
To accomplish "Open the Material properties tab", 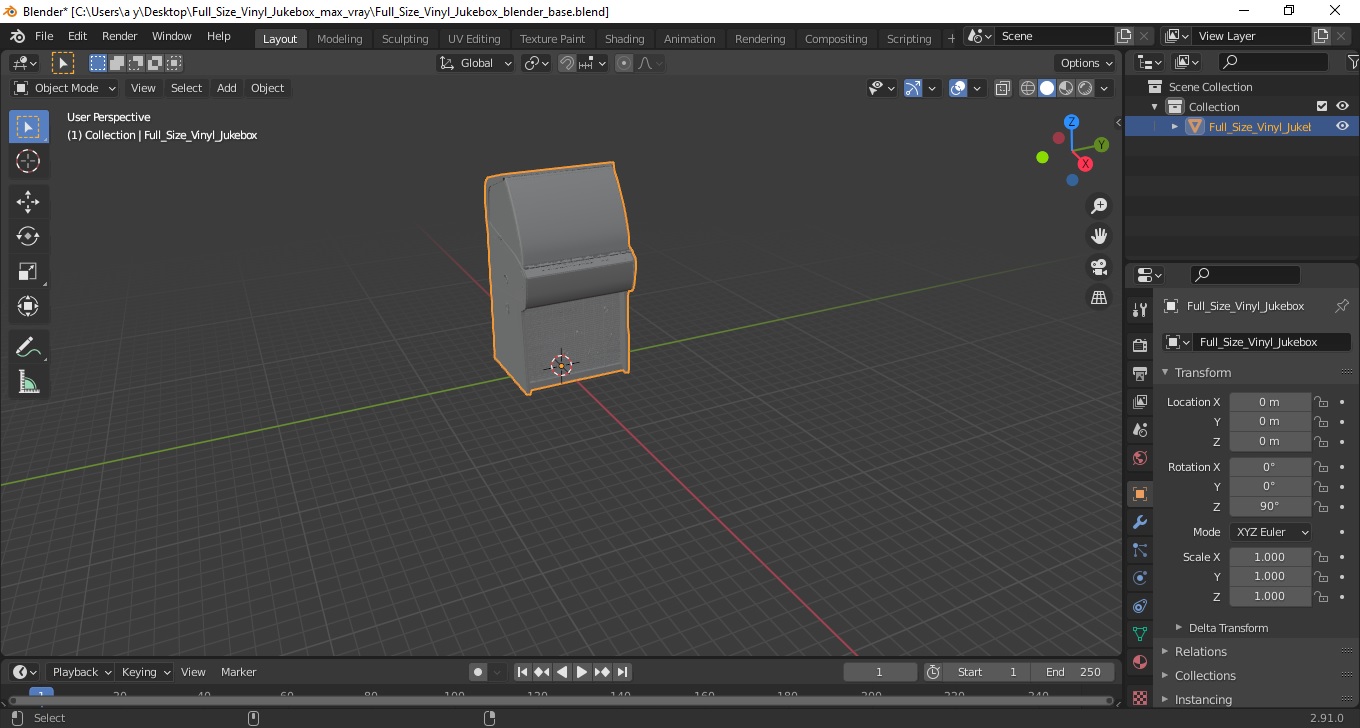I will pyautogui.click(x=1140, y=662).
